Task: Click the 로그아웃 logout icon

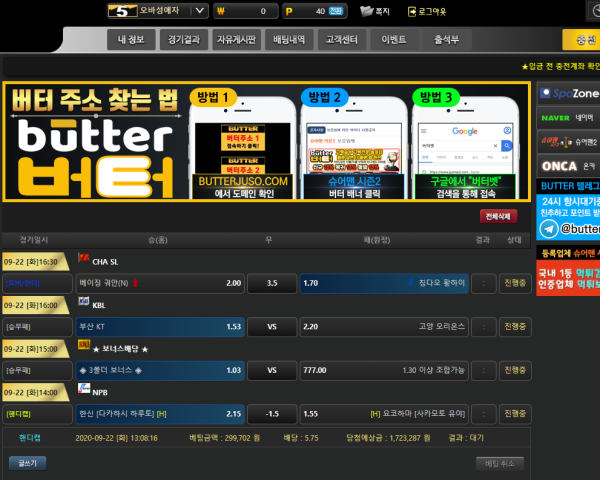Action: [x=413, y=11]
